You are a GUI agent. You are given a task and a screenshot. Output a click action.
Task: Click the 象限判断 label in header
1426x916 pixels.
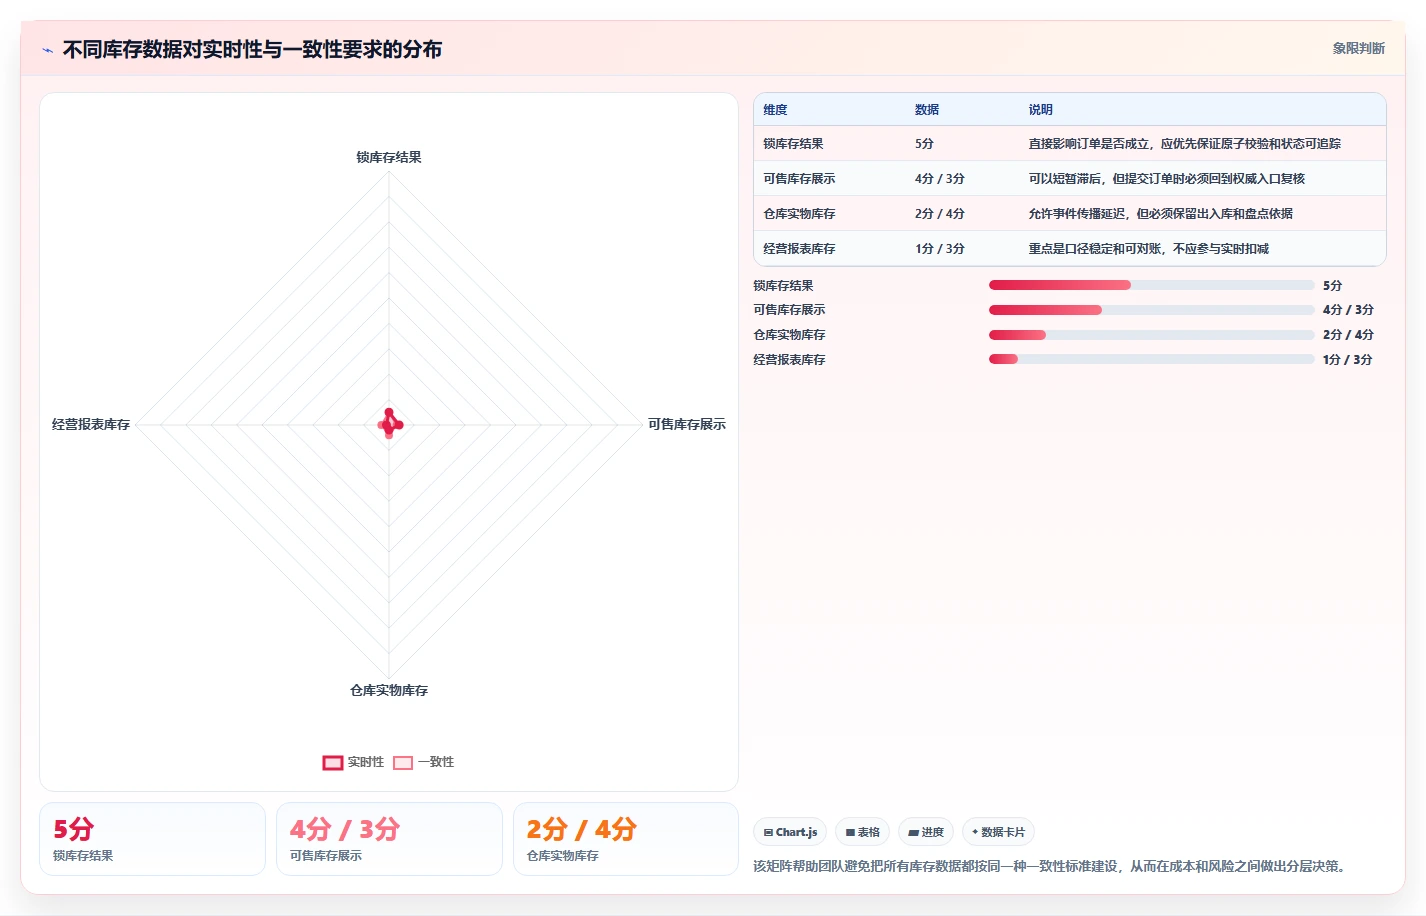[x=1358, y=48]
